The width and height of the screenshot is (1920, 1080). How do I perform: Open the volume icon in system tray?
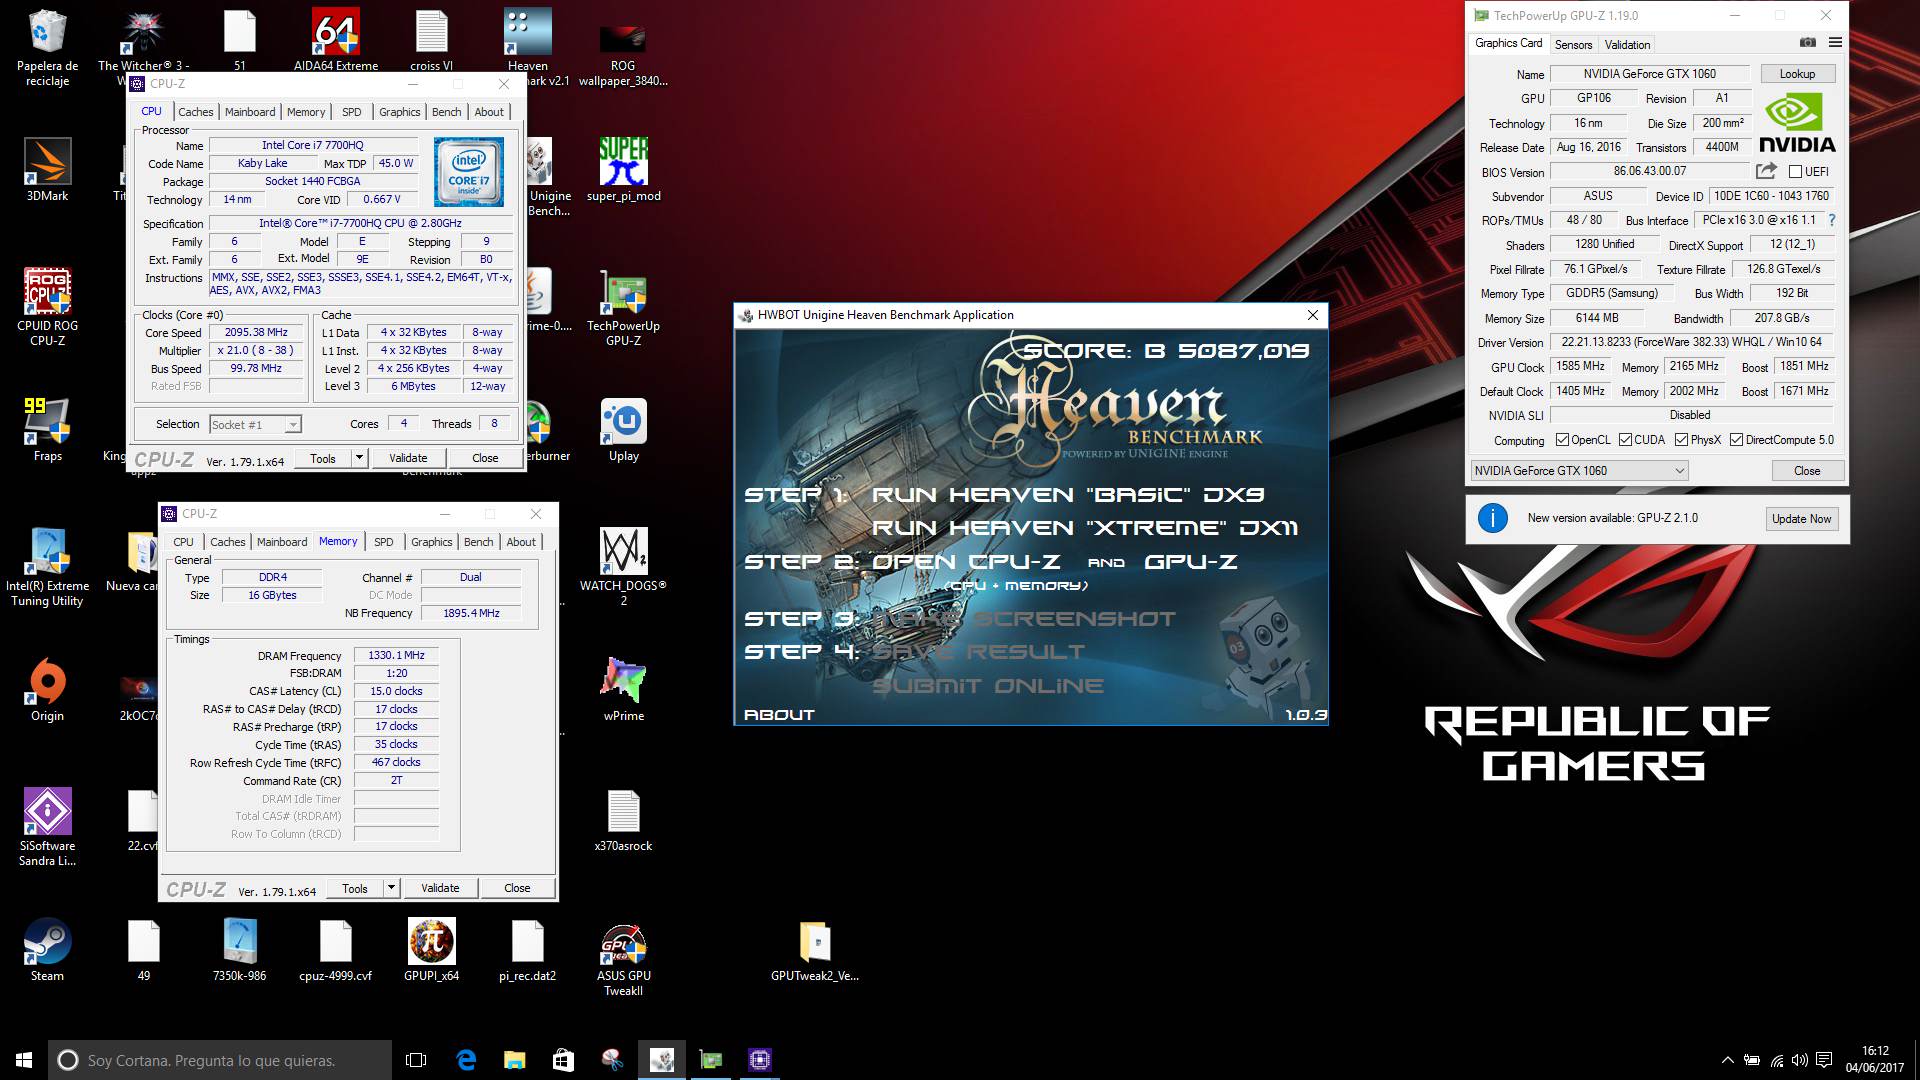[x=1800, y=1060]
